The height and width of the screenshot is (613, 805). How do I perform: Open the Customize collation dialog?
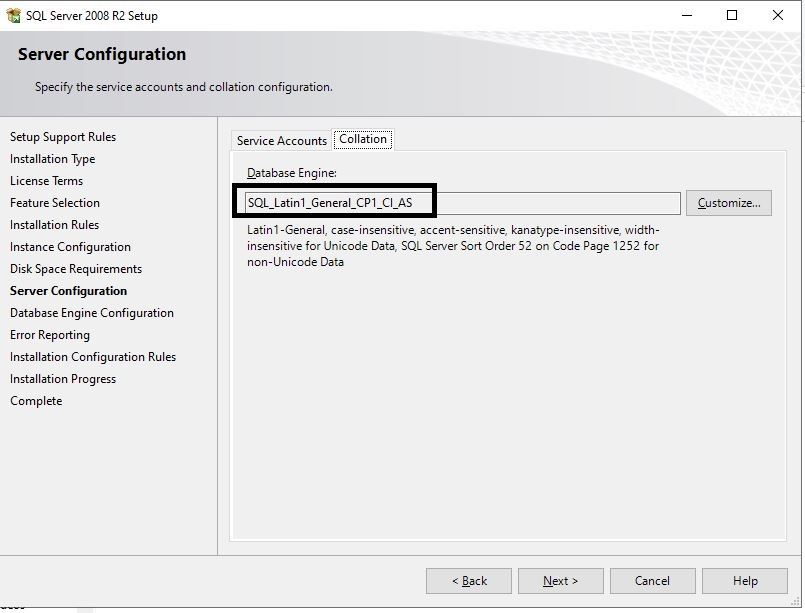[x=729, y=203]
